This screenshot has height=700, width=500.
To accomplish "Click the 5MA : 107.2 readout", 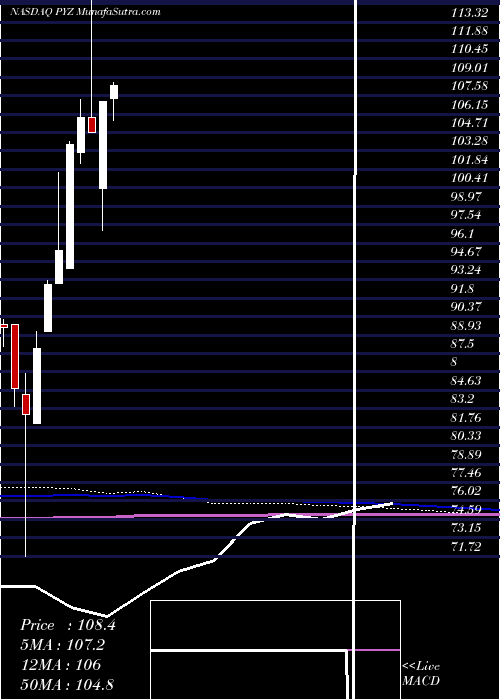I will [x=65, y=645].
